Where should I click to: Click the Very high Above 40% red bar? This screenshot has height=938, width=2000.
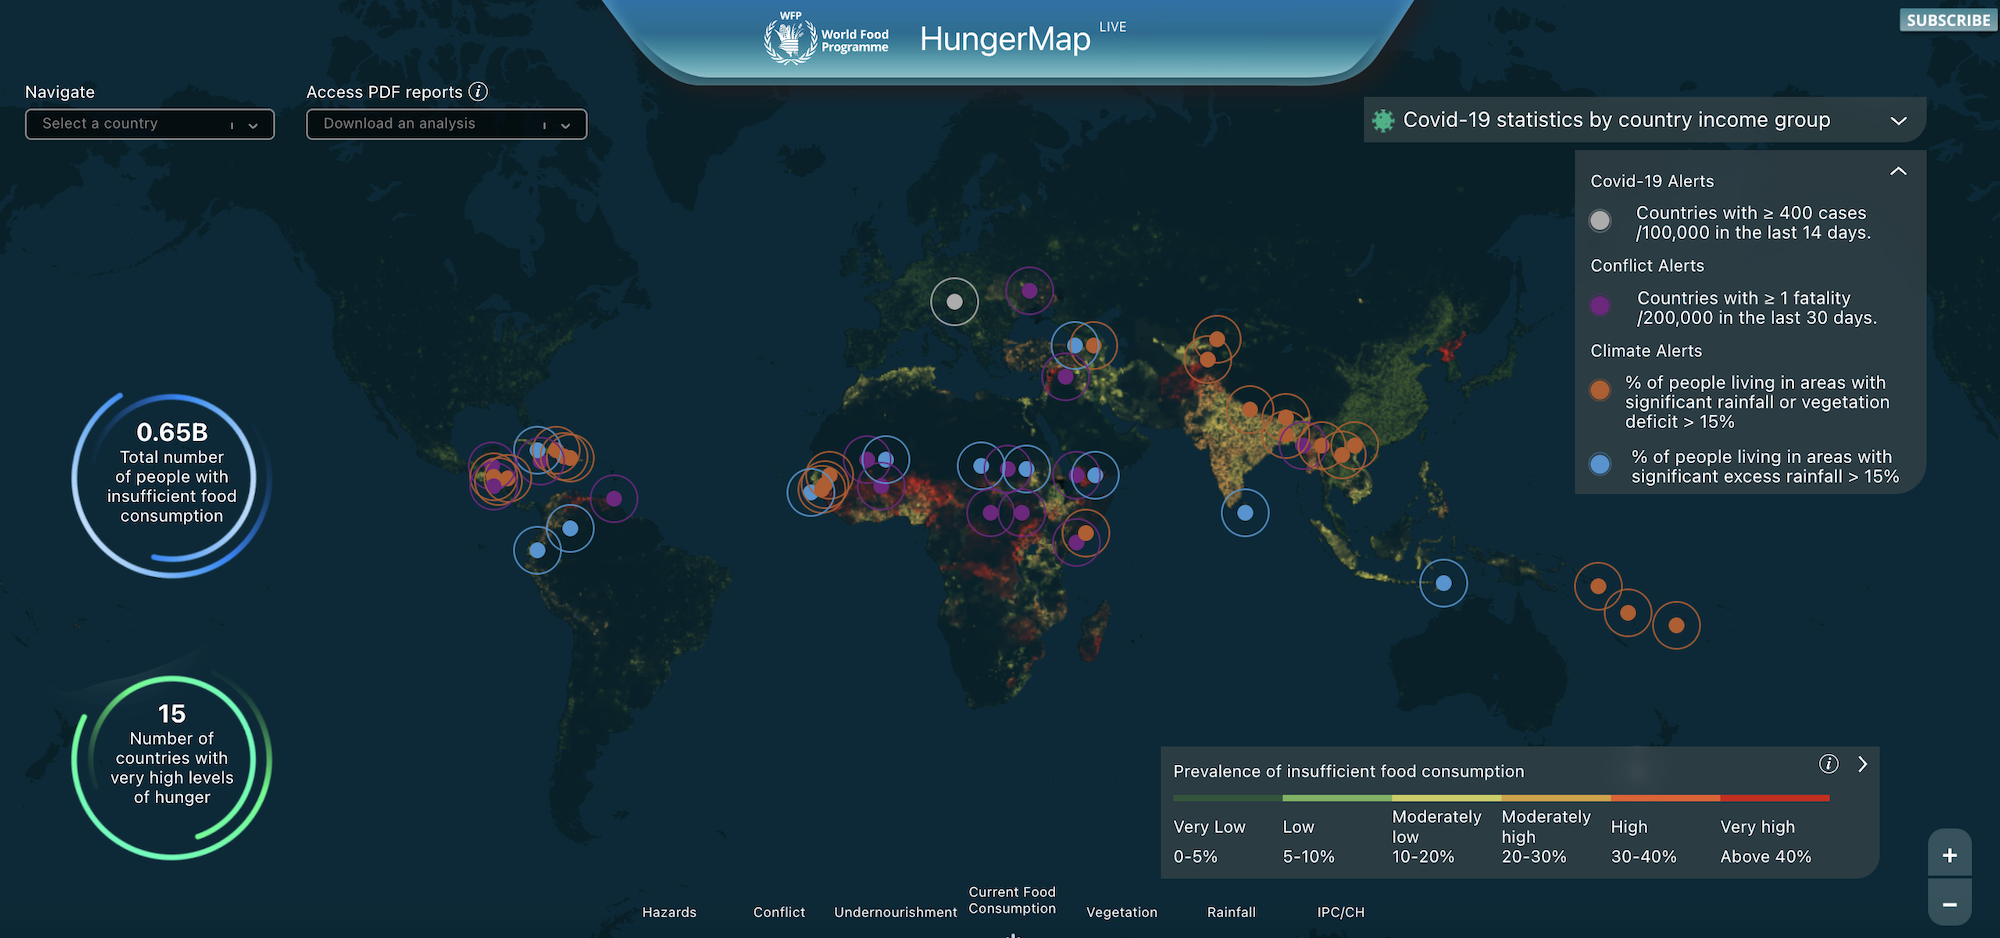1775,798
